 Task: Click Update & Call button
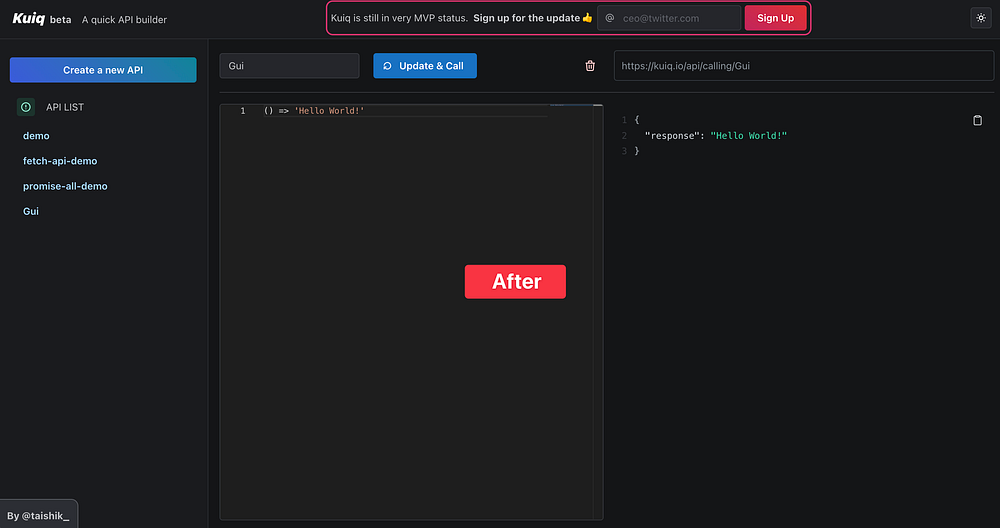click(x=425, y=66)
